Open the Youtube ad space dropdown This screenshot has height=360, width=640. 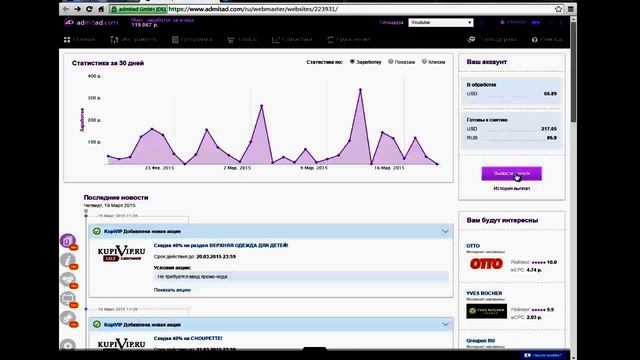[440, 22]
